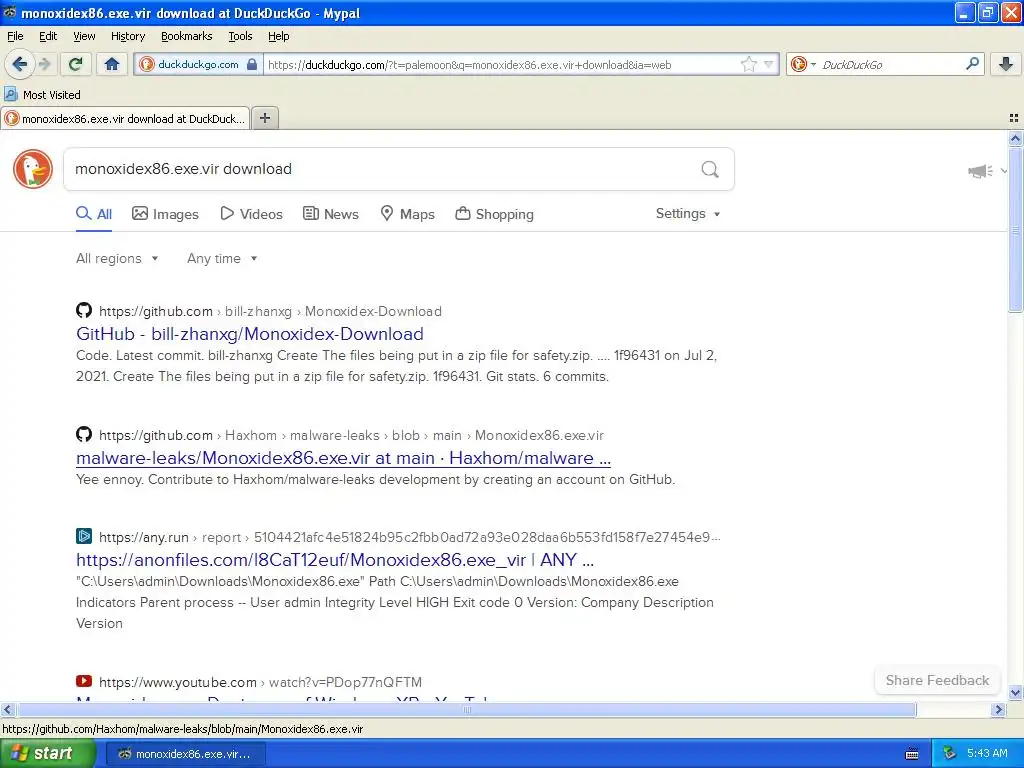Image resolution: width=1024 pixels, height=768 pixels.
Task: Choose search engine via DuckDuckGo dropdown
Action: (x=803, y=64)
